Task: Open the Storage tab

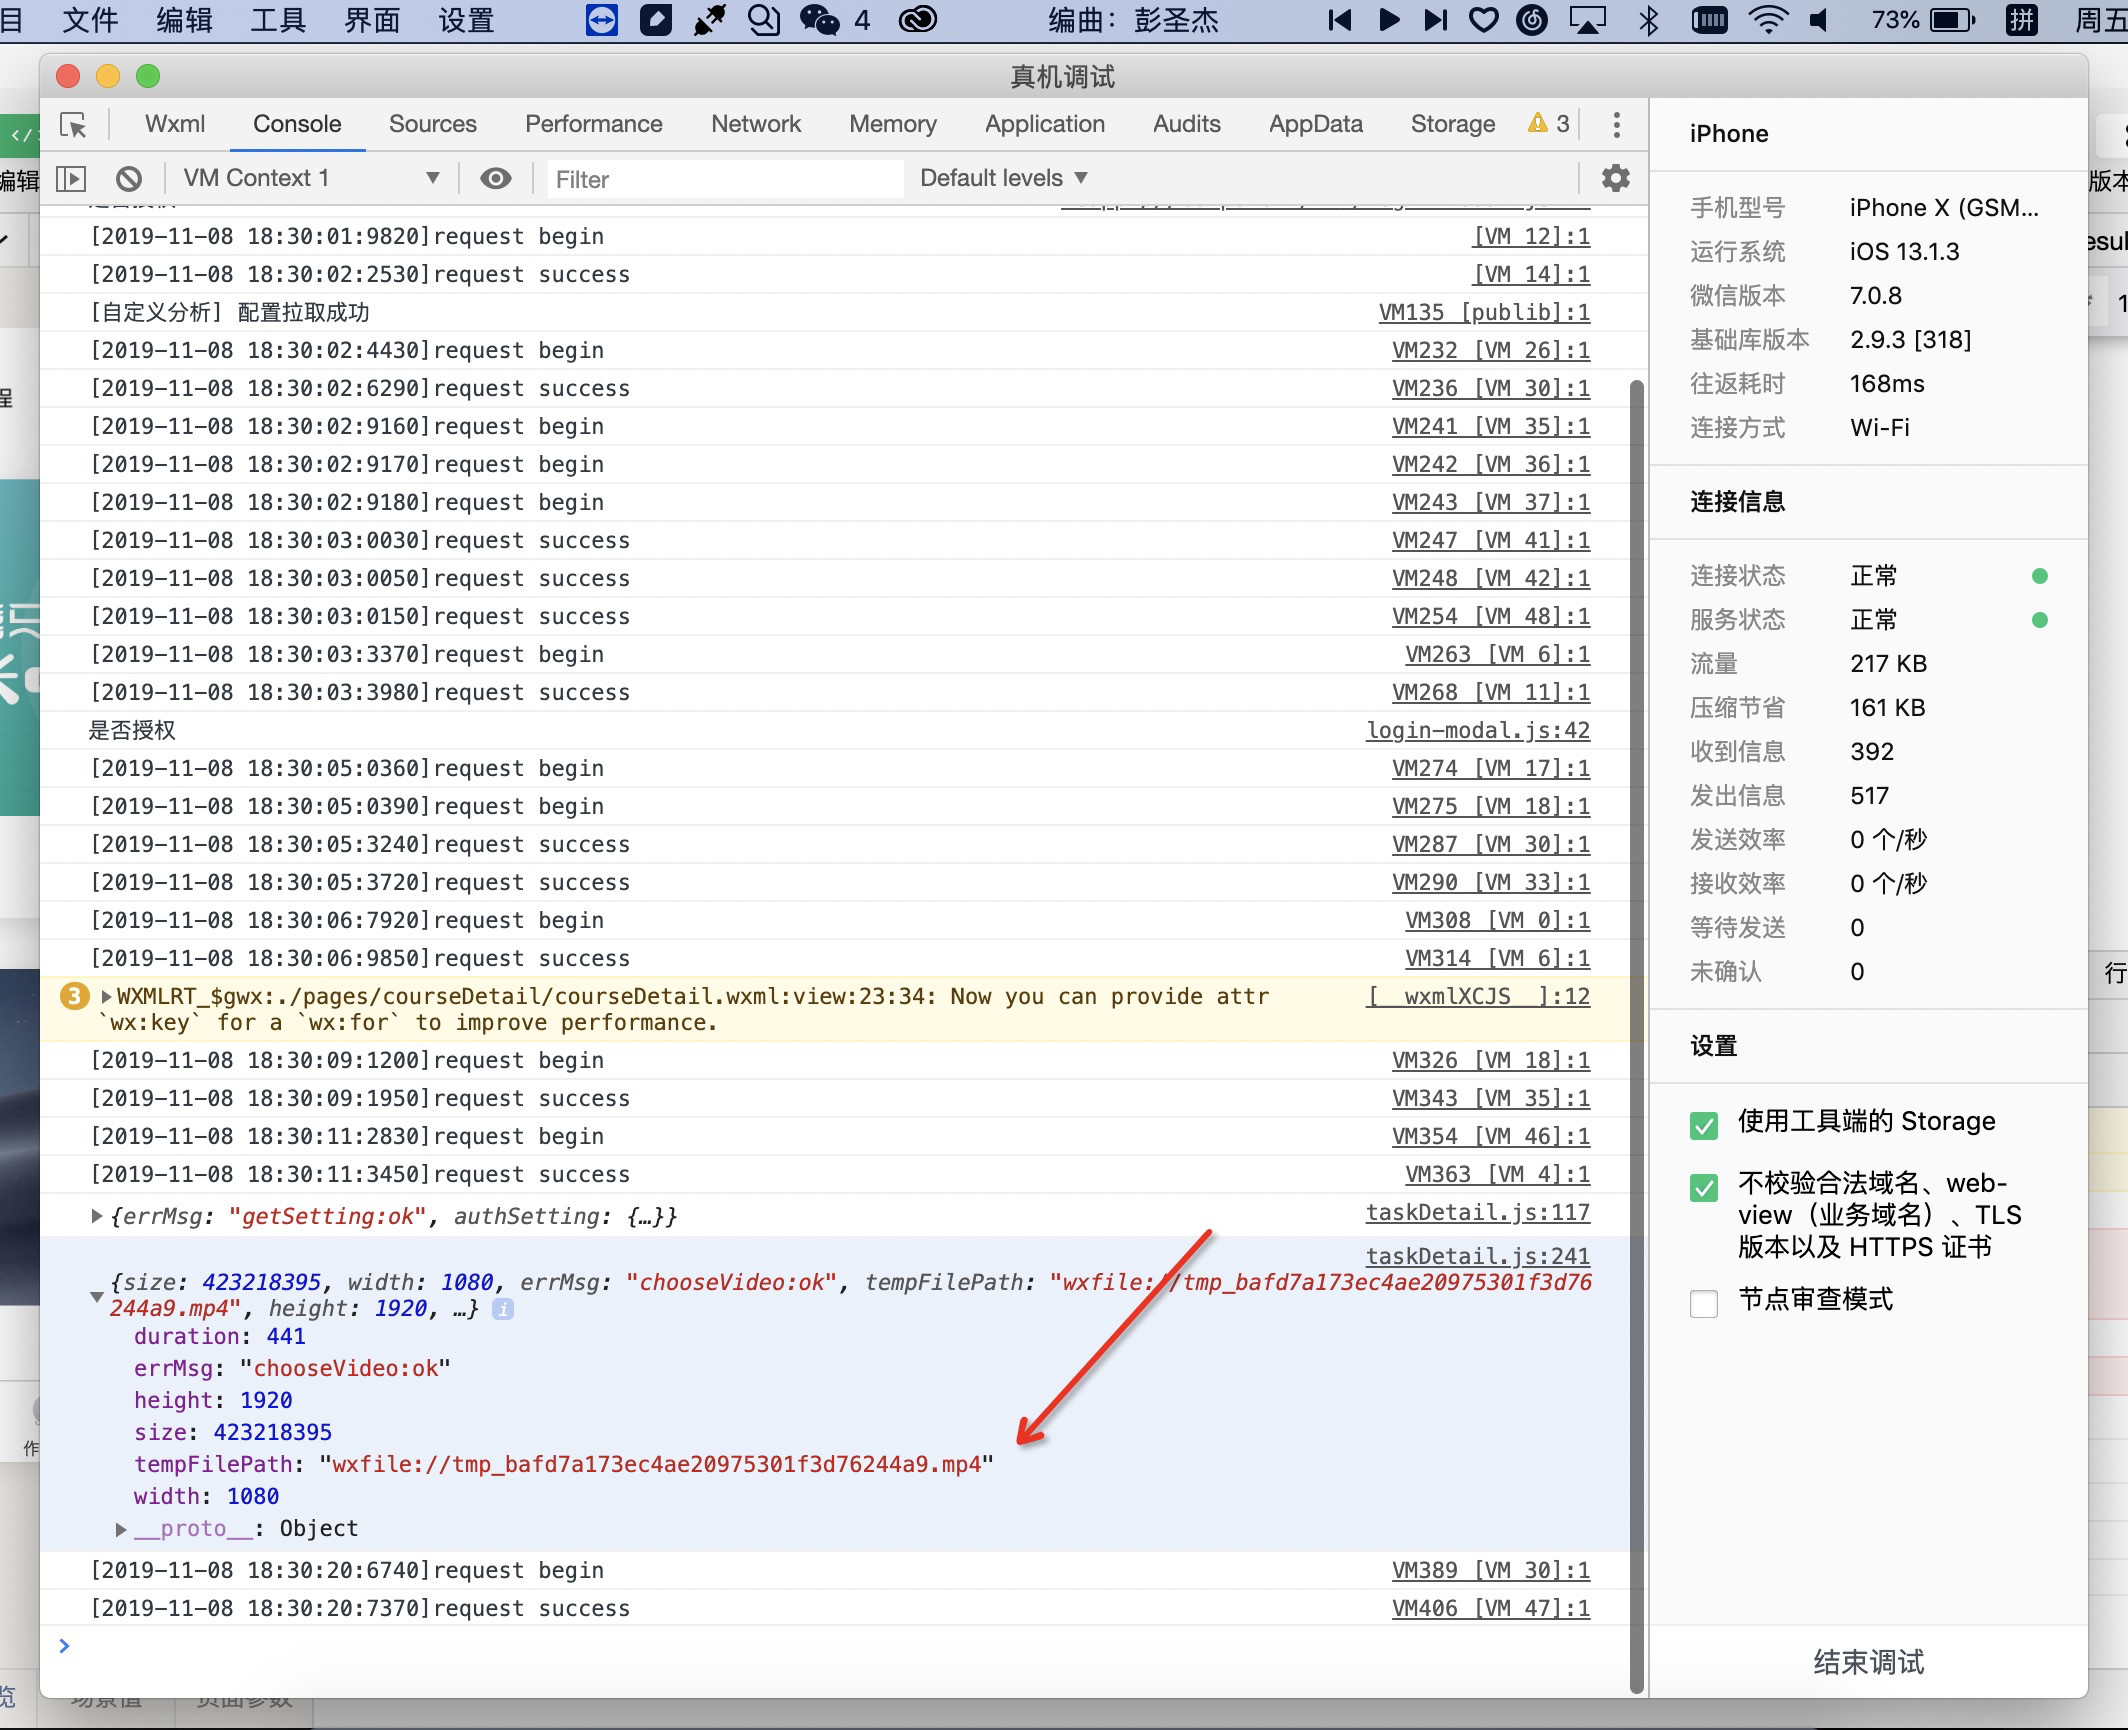Action: click(x=1453, y=124)
